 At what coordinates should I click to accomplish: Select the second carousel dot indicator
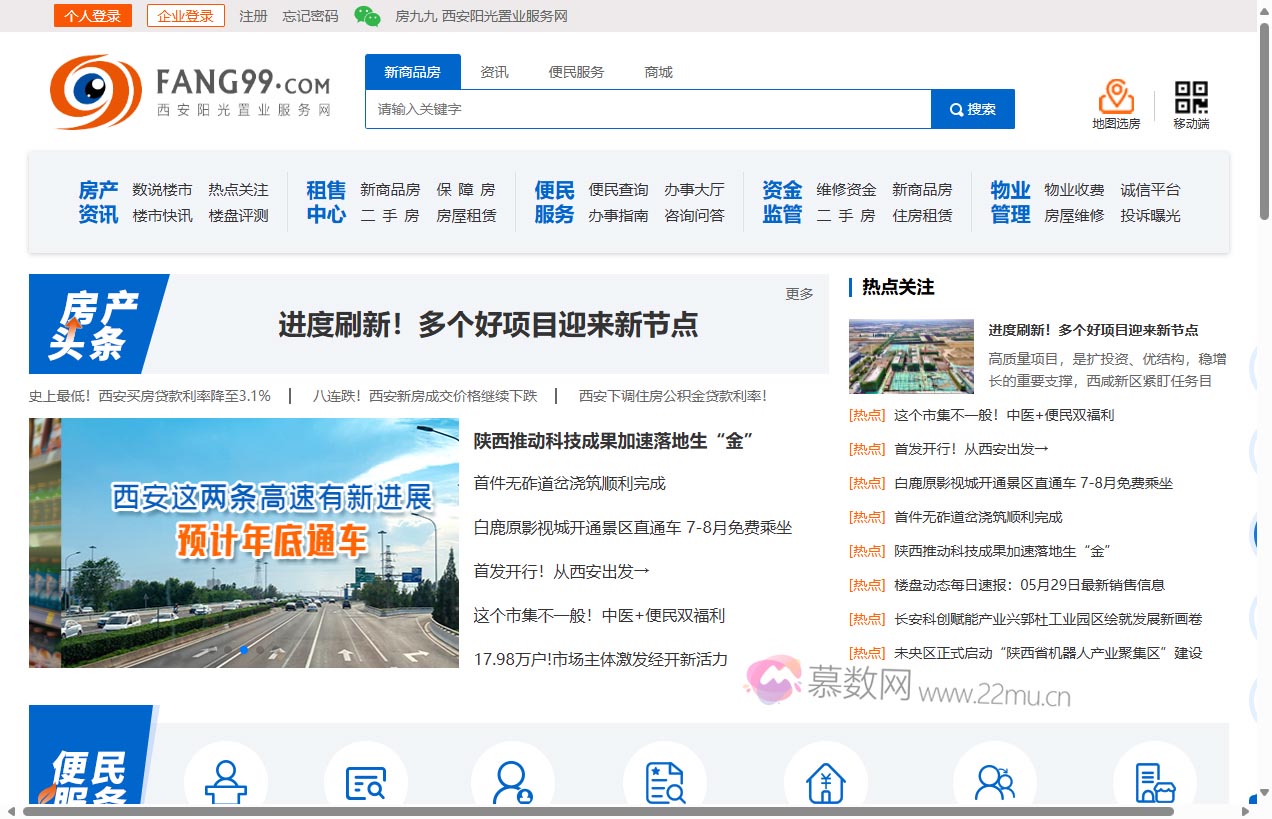click(243, 649)
